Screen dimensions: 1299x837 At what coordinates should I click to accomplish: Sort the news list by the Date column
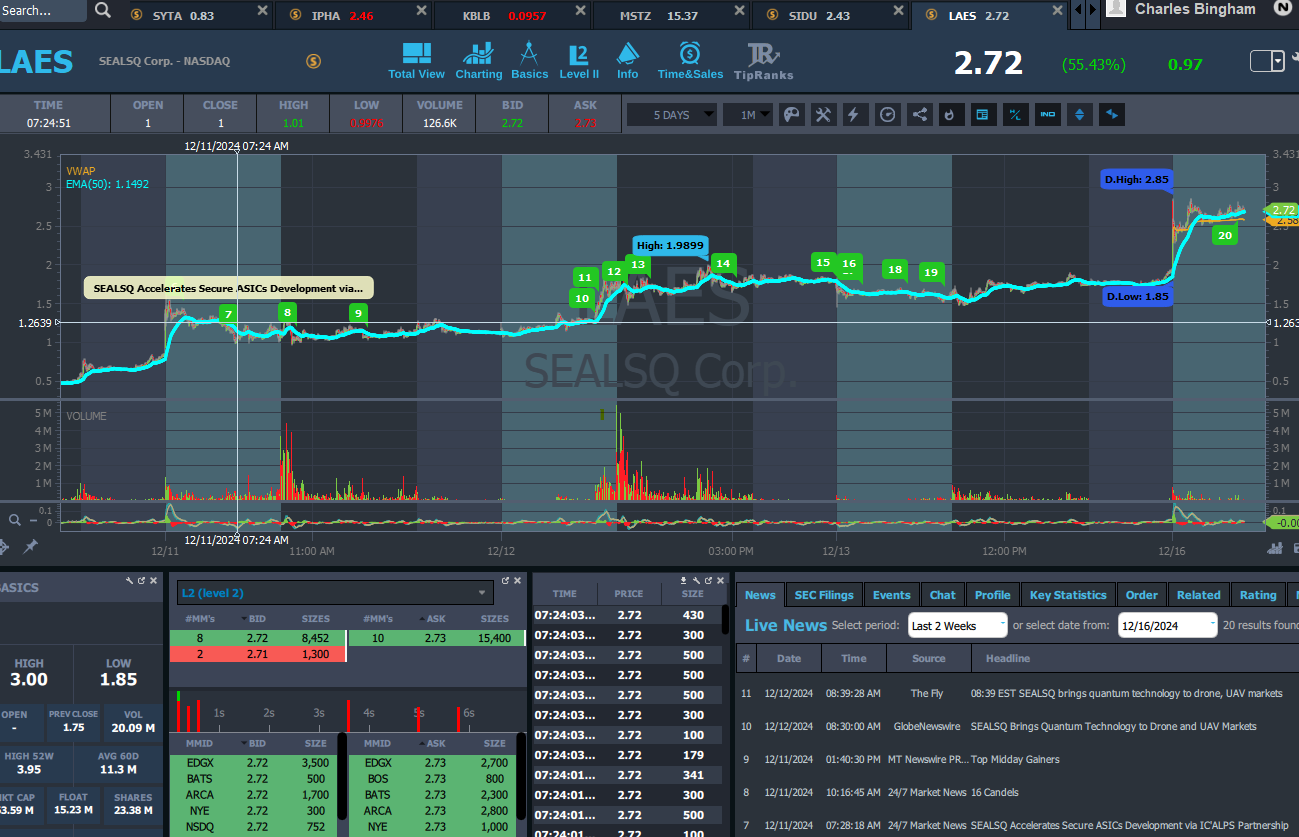click(x=789, y=658)
